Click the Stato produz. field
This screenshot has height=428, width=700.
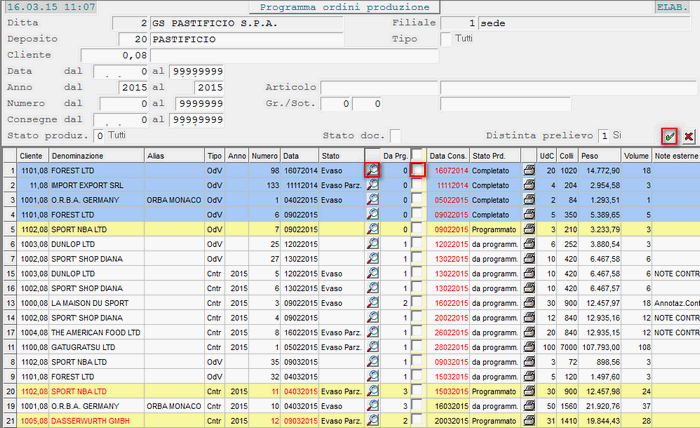[x=99, y=136]
